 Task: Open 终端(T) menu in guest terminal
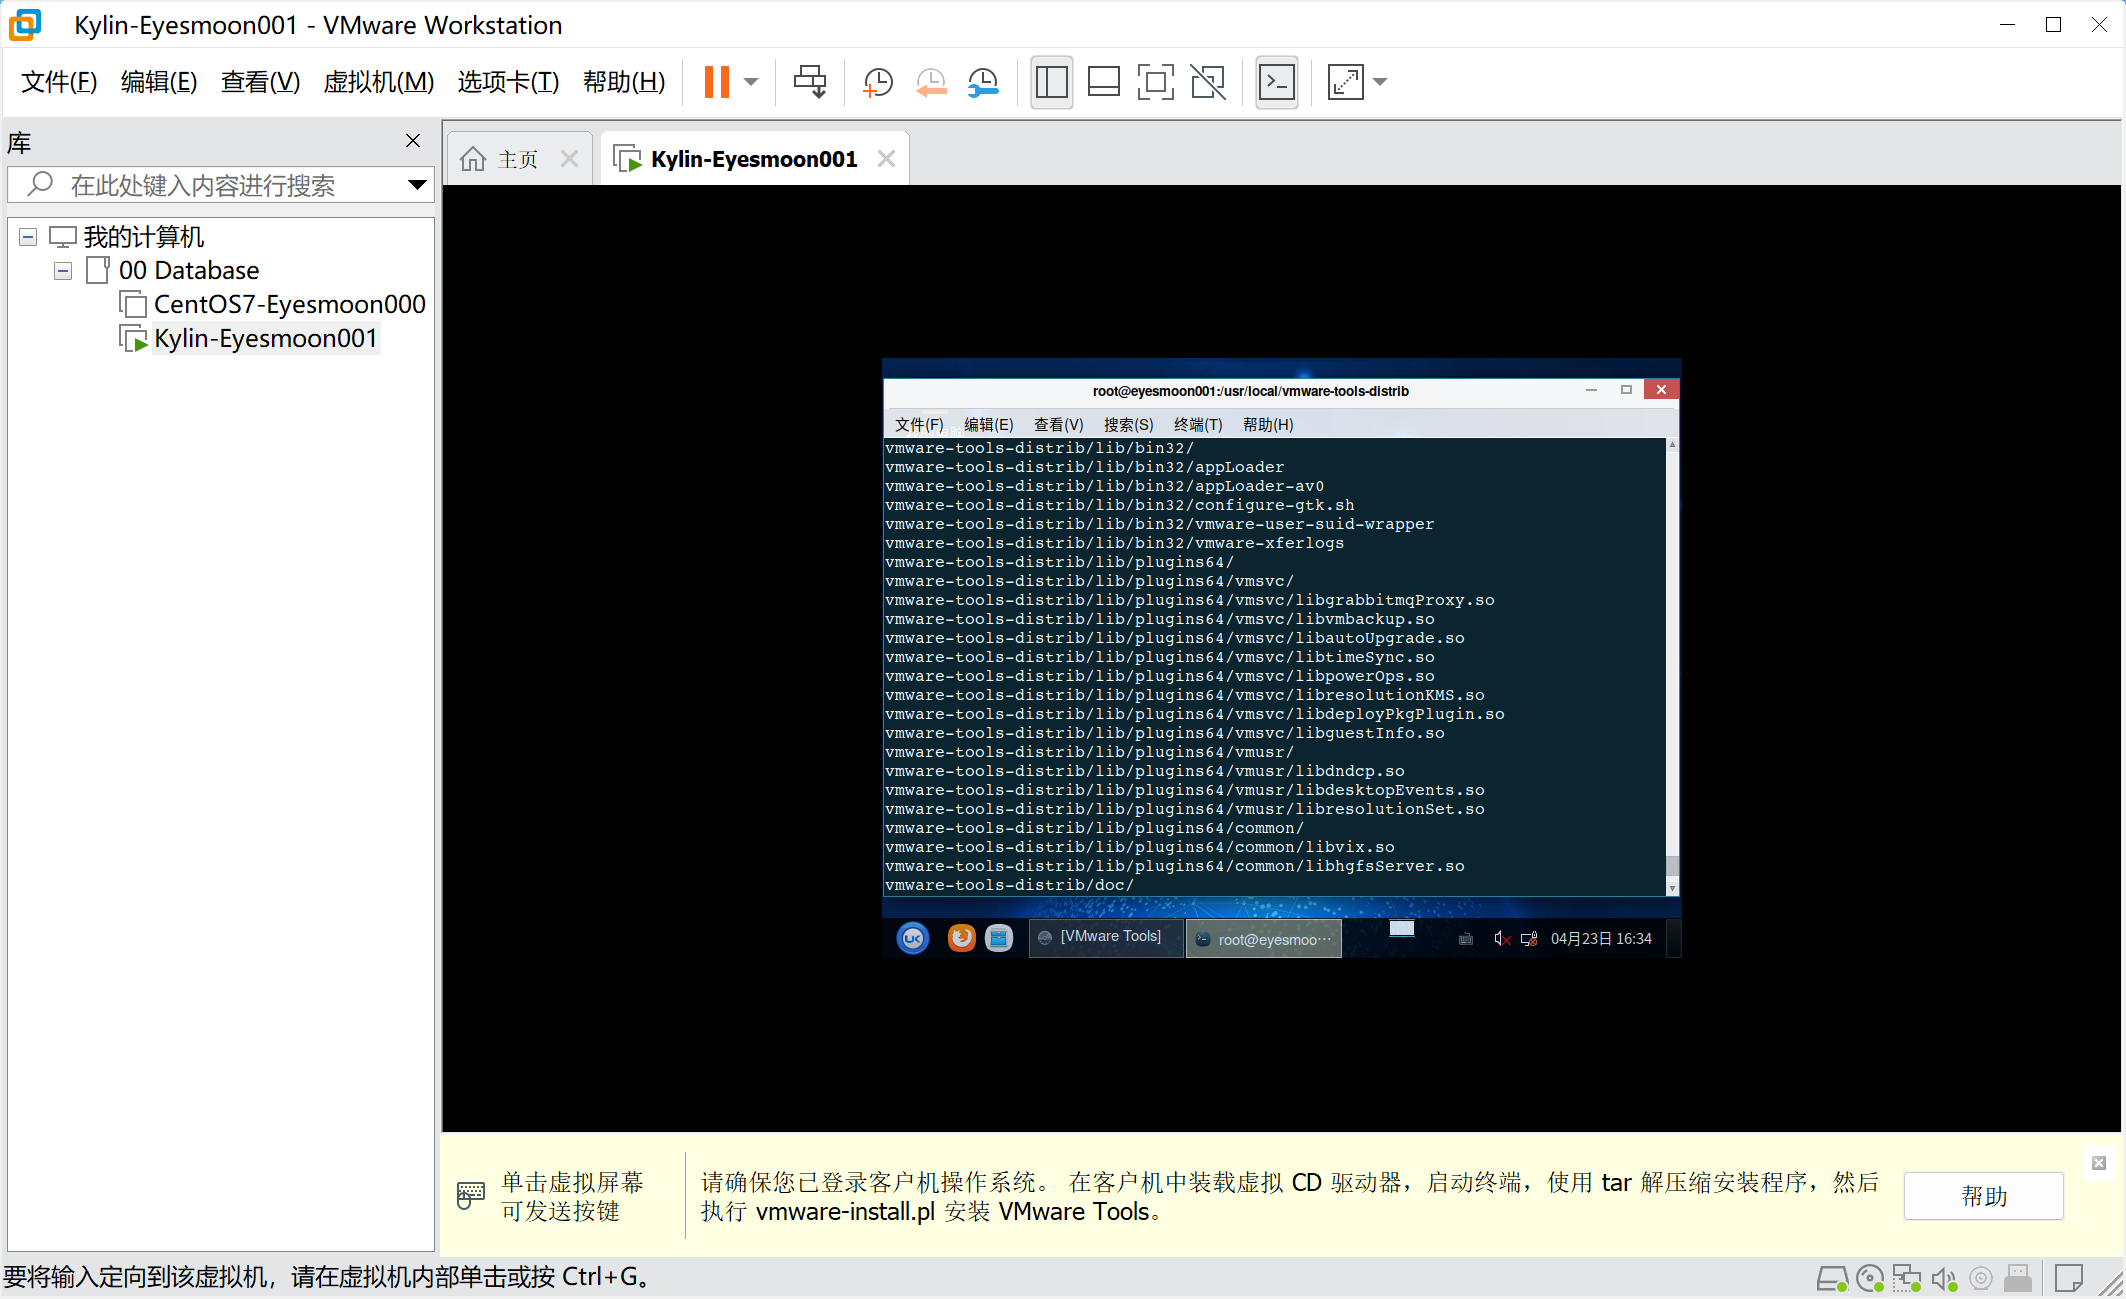(1198, 425)
